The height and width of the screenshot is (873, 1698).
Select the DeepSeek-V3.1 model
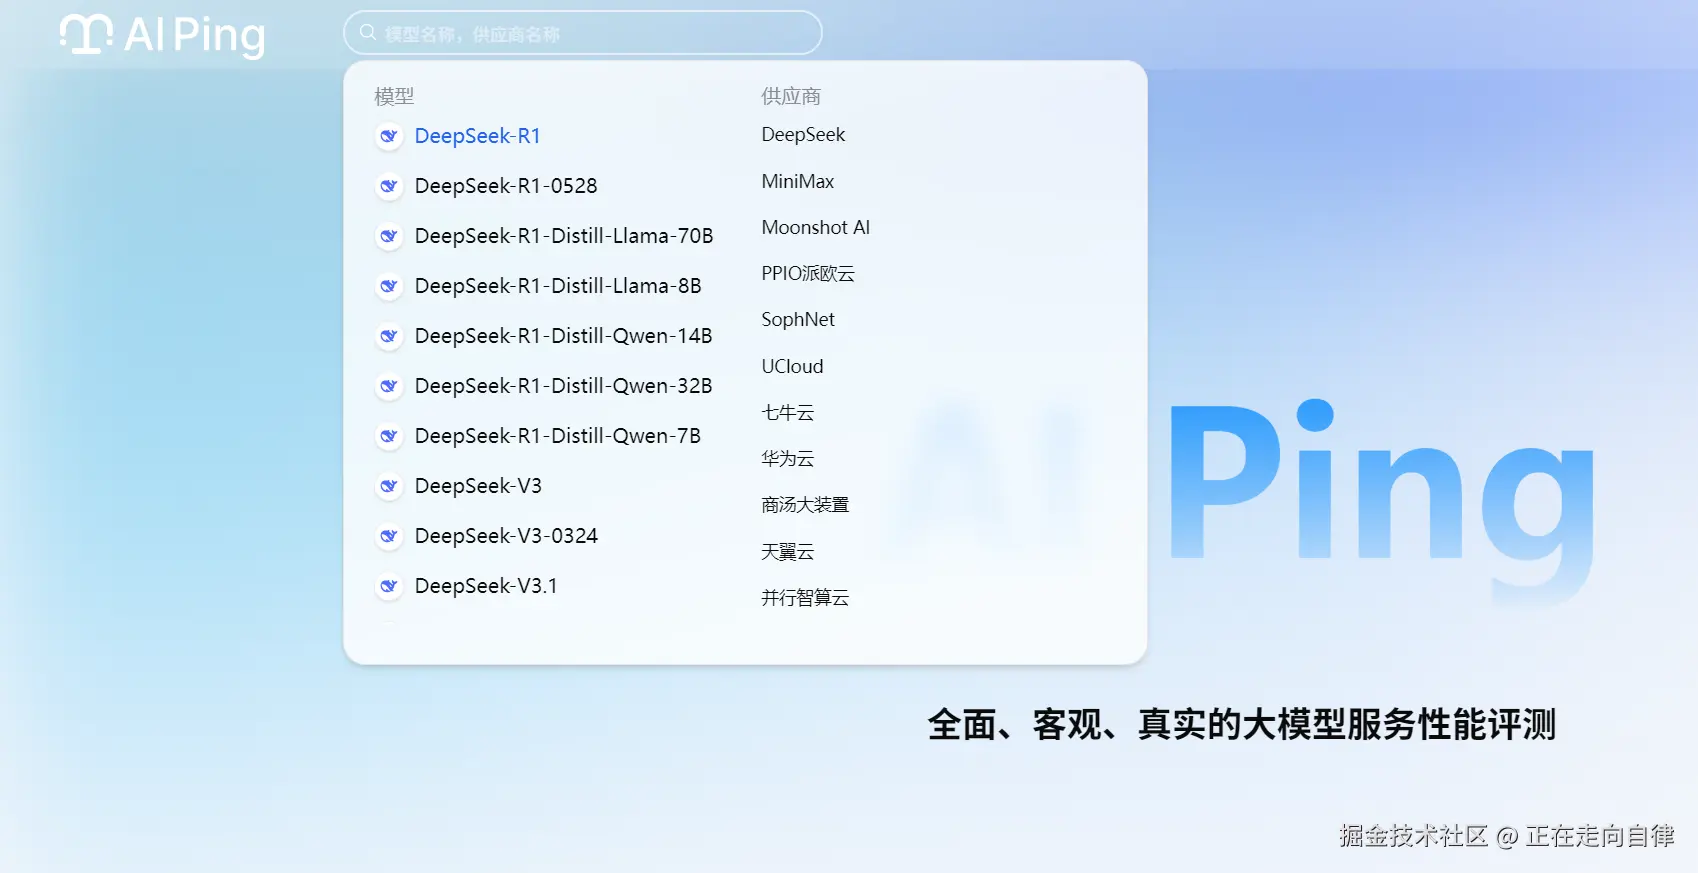point(486,586)
